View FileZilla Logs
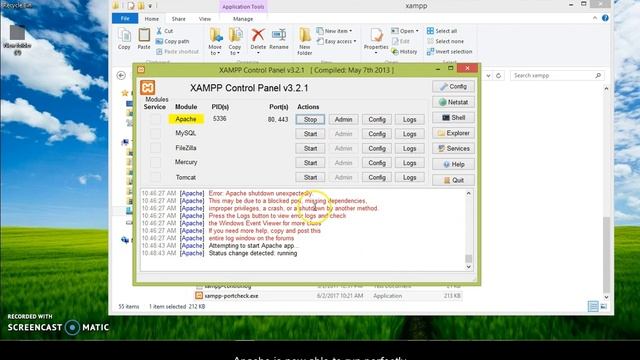Screen dimensions: 640x360 pos(409,149)
